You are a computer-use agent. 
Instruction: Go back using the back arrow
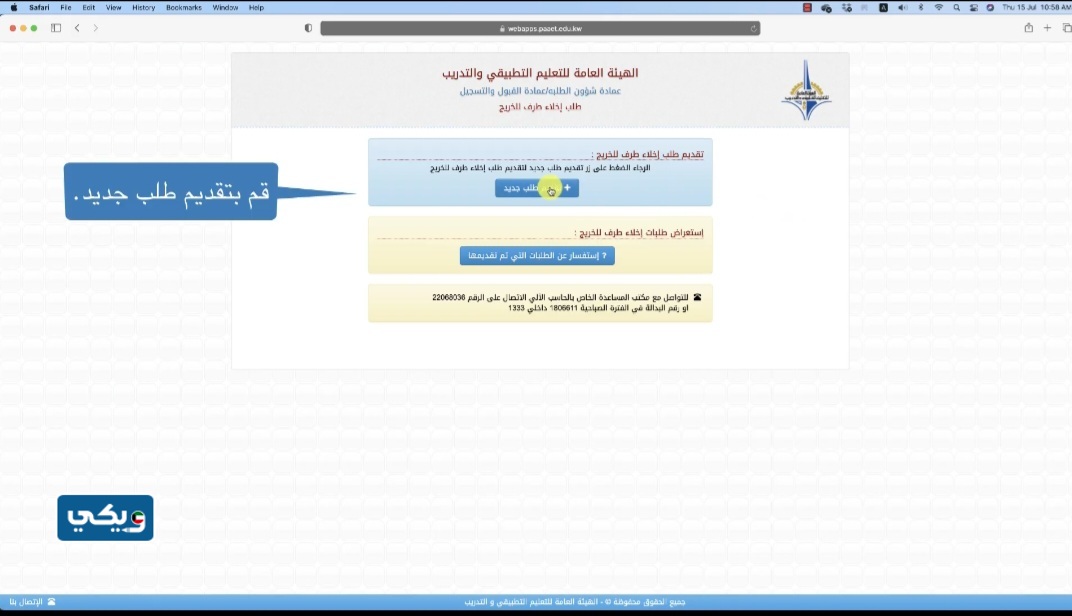tap(77, 28)
